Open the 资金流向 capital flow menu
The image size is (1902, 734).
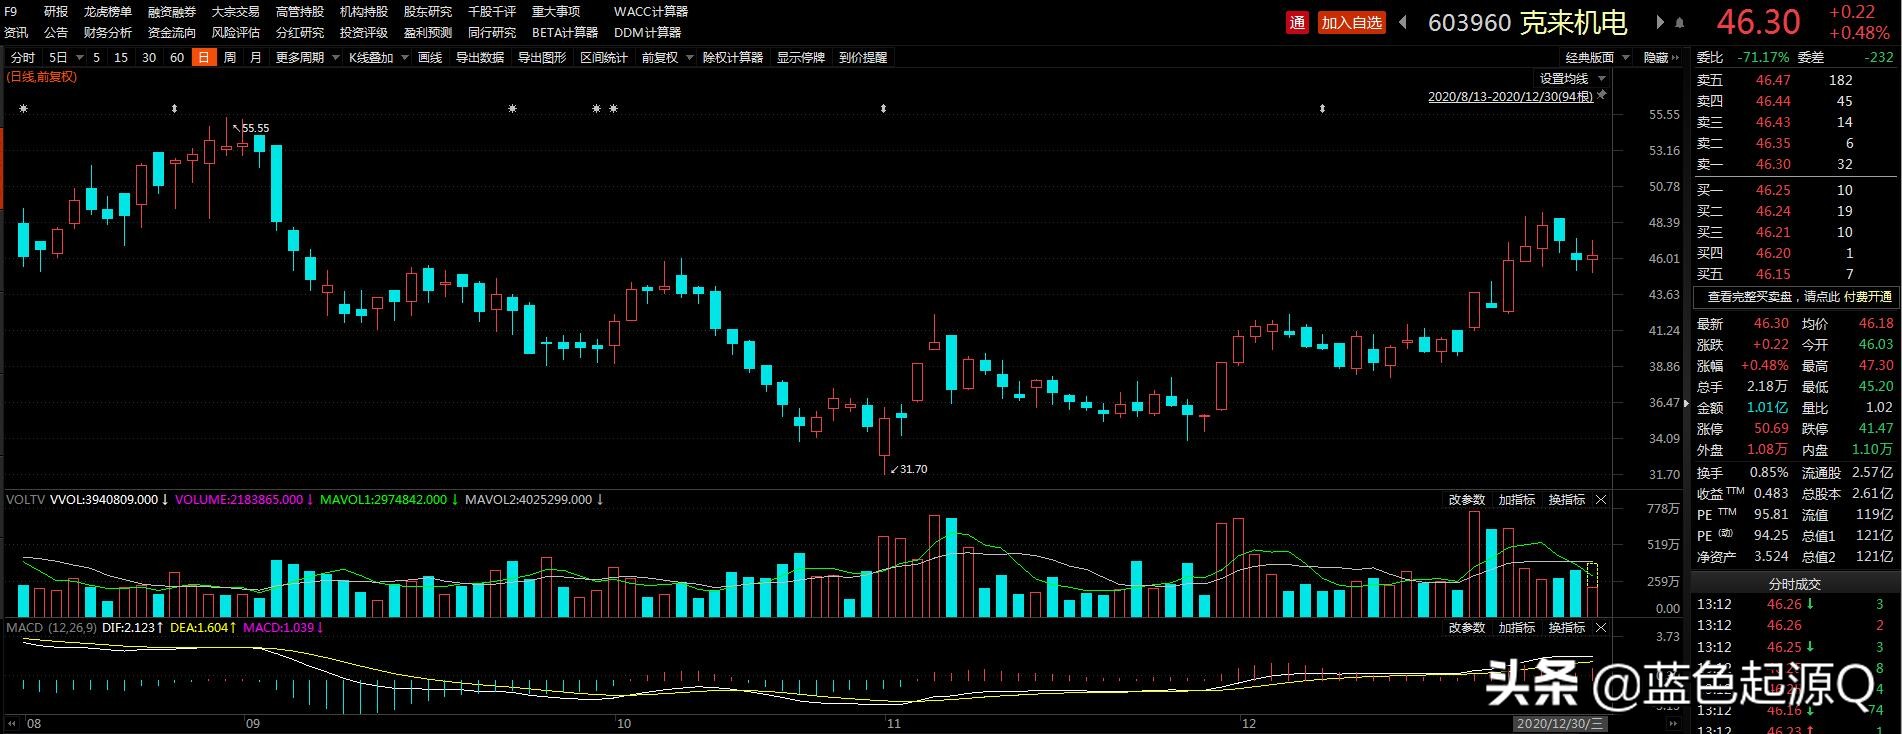click(x=172, y=33)
